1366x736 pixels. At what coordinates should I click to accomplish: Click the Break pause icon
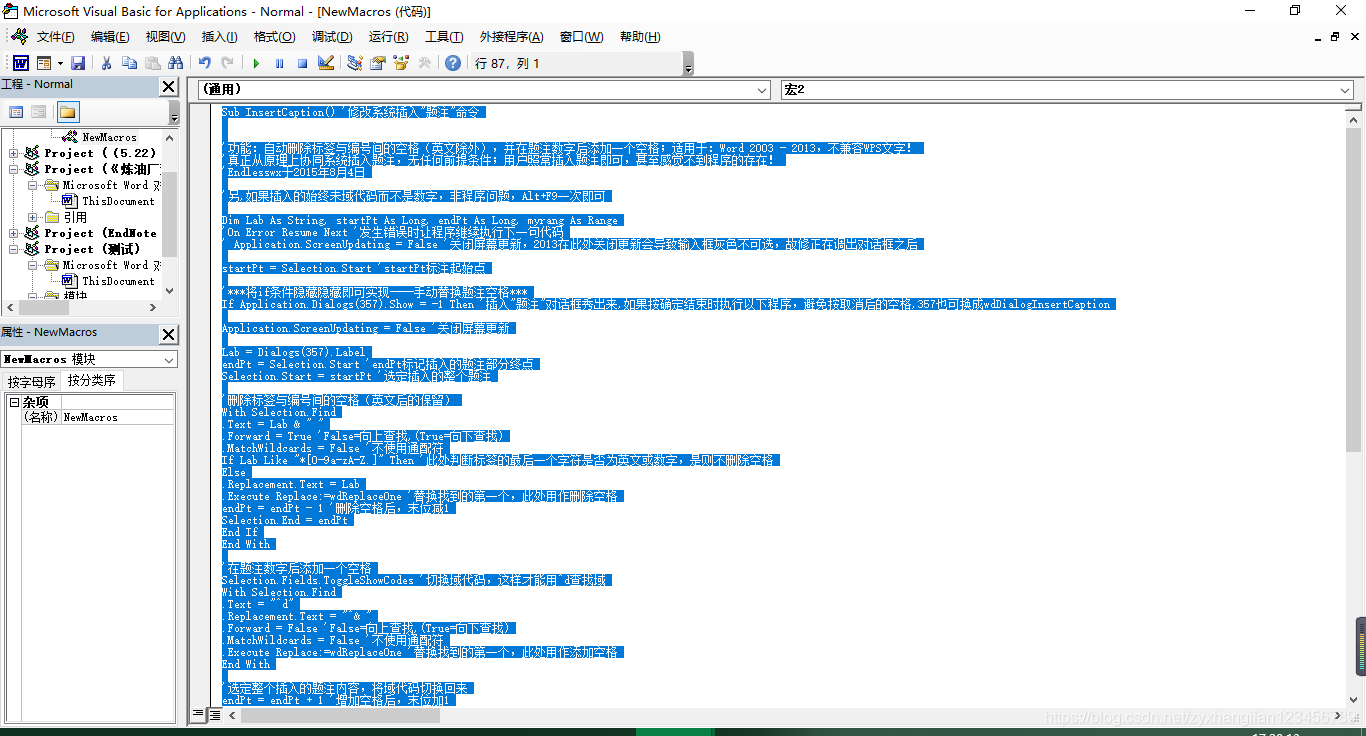point(279,63)
